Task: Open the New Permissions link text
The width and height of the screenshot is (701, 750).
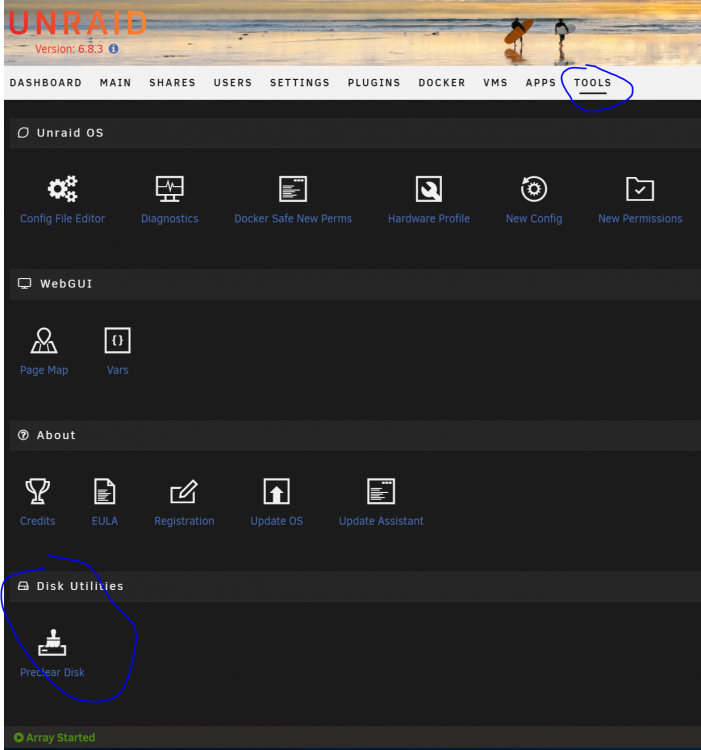Action: (640, 219)
